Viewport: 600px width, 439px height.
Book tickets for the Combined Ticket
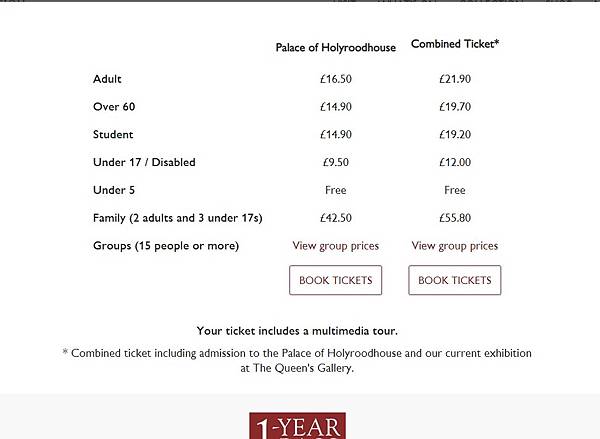pos(454,280)
